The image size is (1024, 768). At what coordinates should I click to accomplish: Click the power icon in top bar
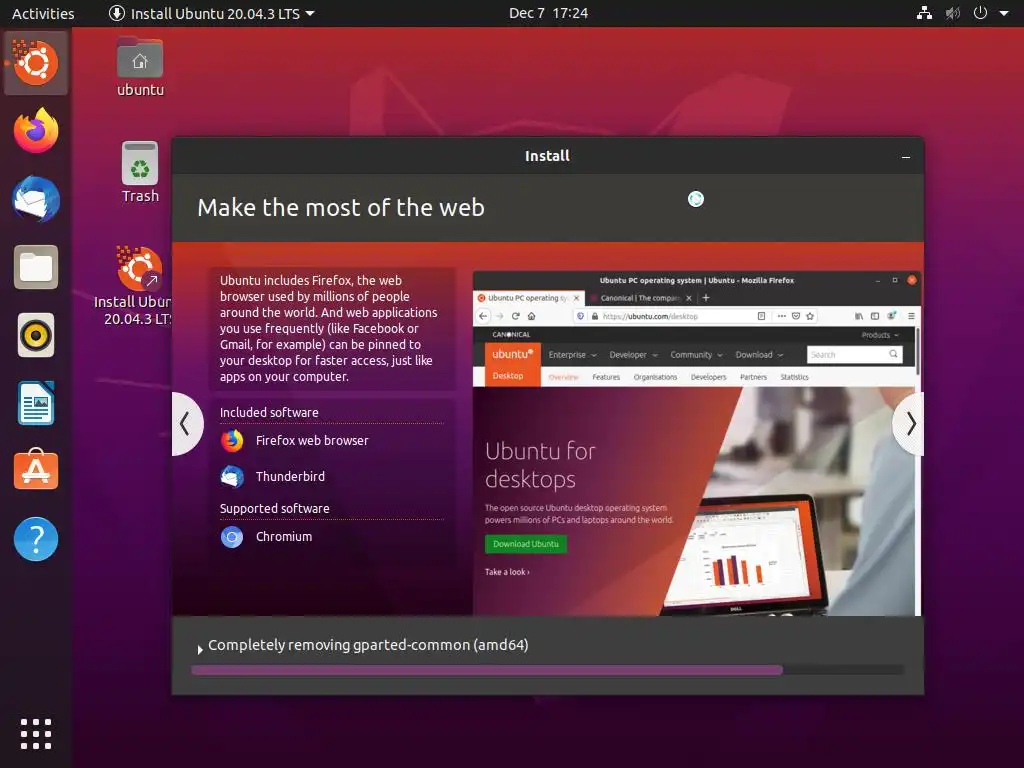click(x=980, y=13)
